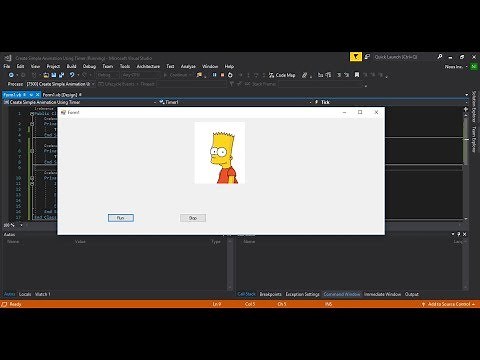Click the Ready status icon

pos(4,304)
